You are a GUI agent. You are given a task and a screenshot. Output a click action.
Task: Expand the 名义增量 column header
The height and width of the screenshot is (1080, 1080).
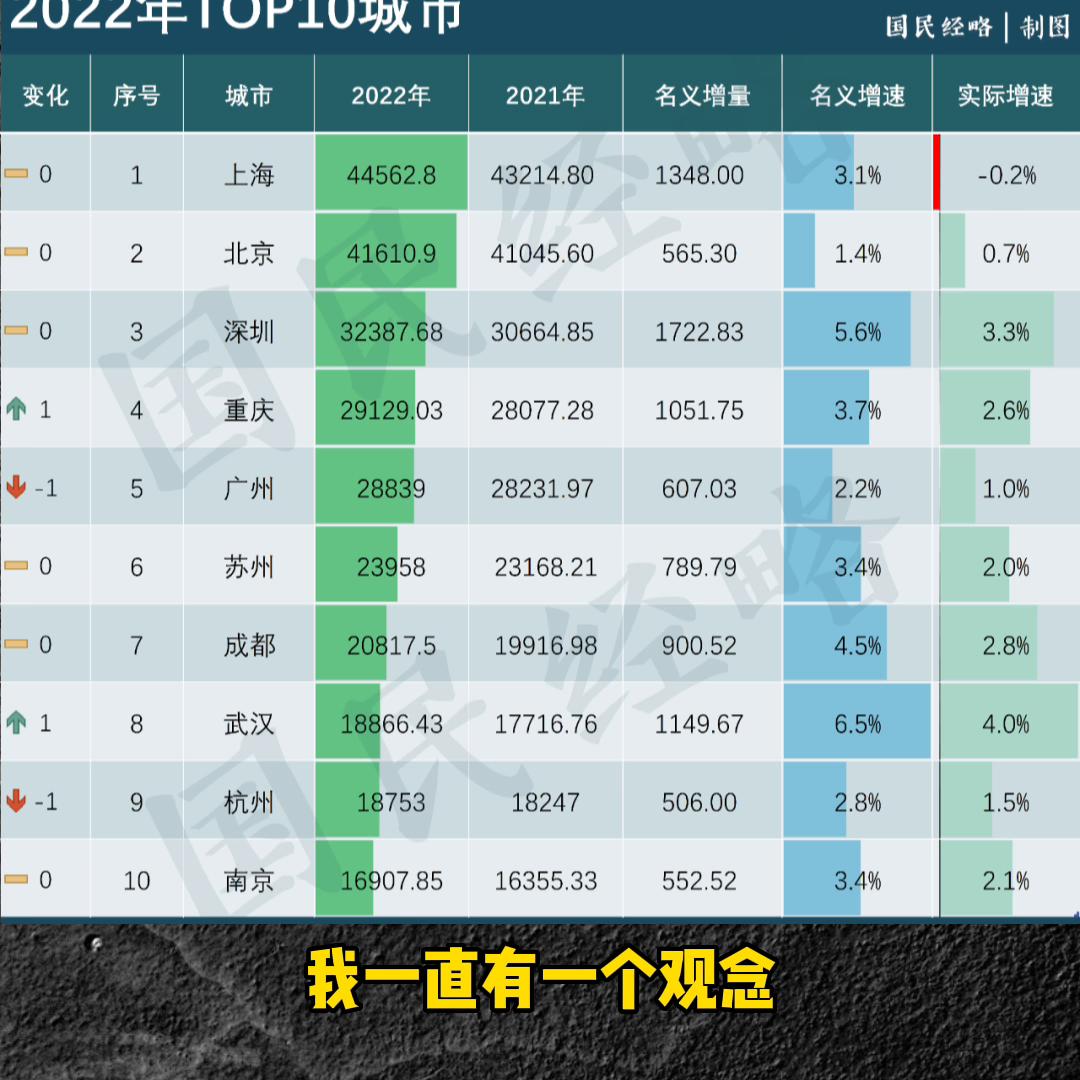pos(702,93)
